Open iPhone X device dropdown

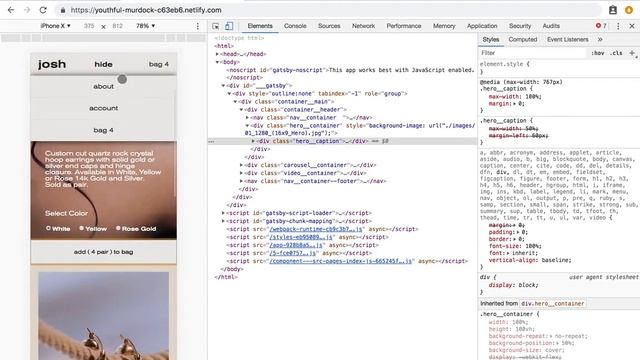click(x=55, y=26)
